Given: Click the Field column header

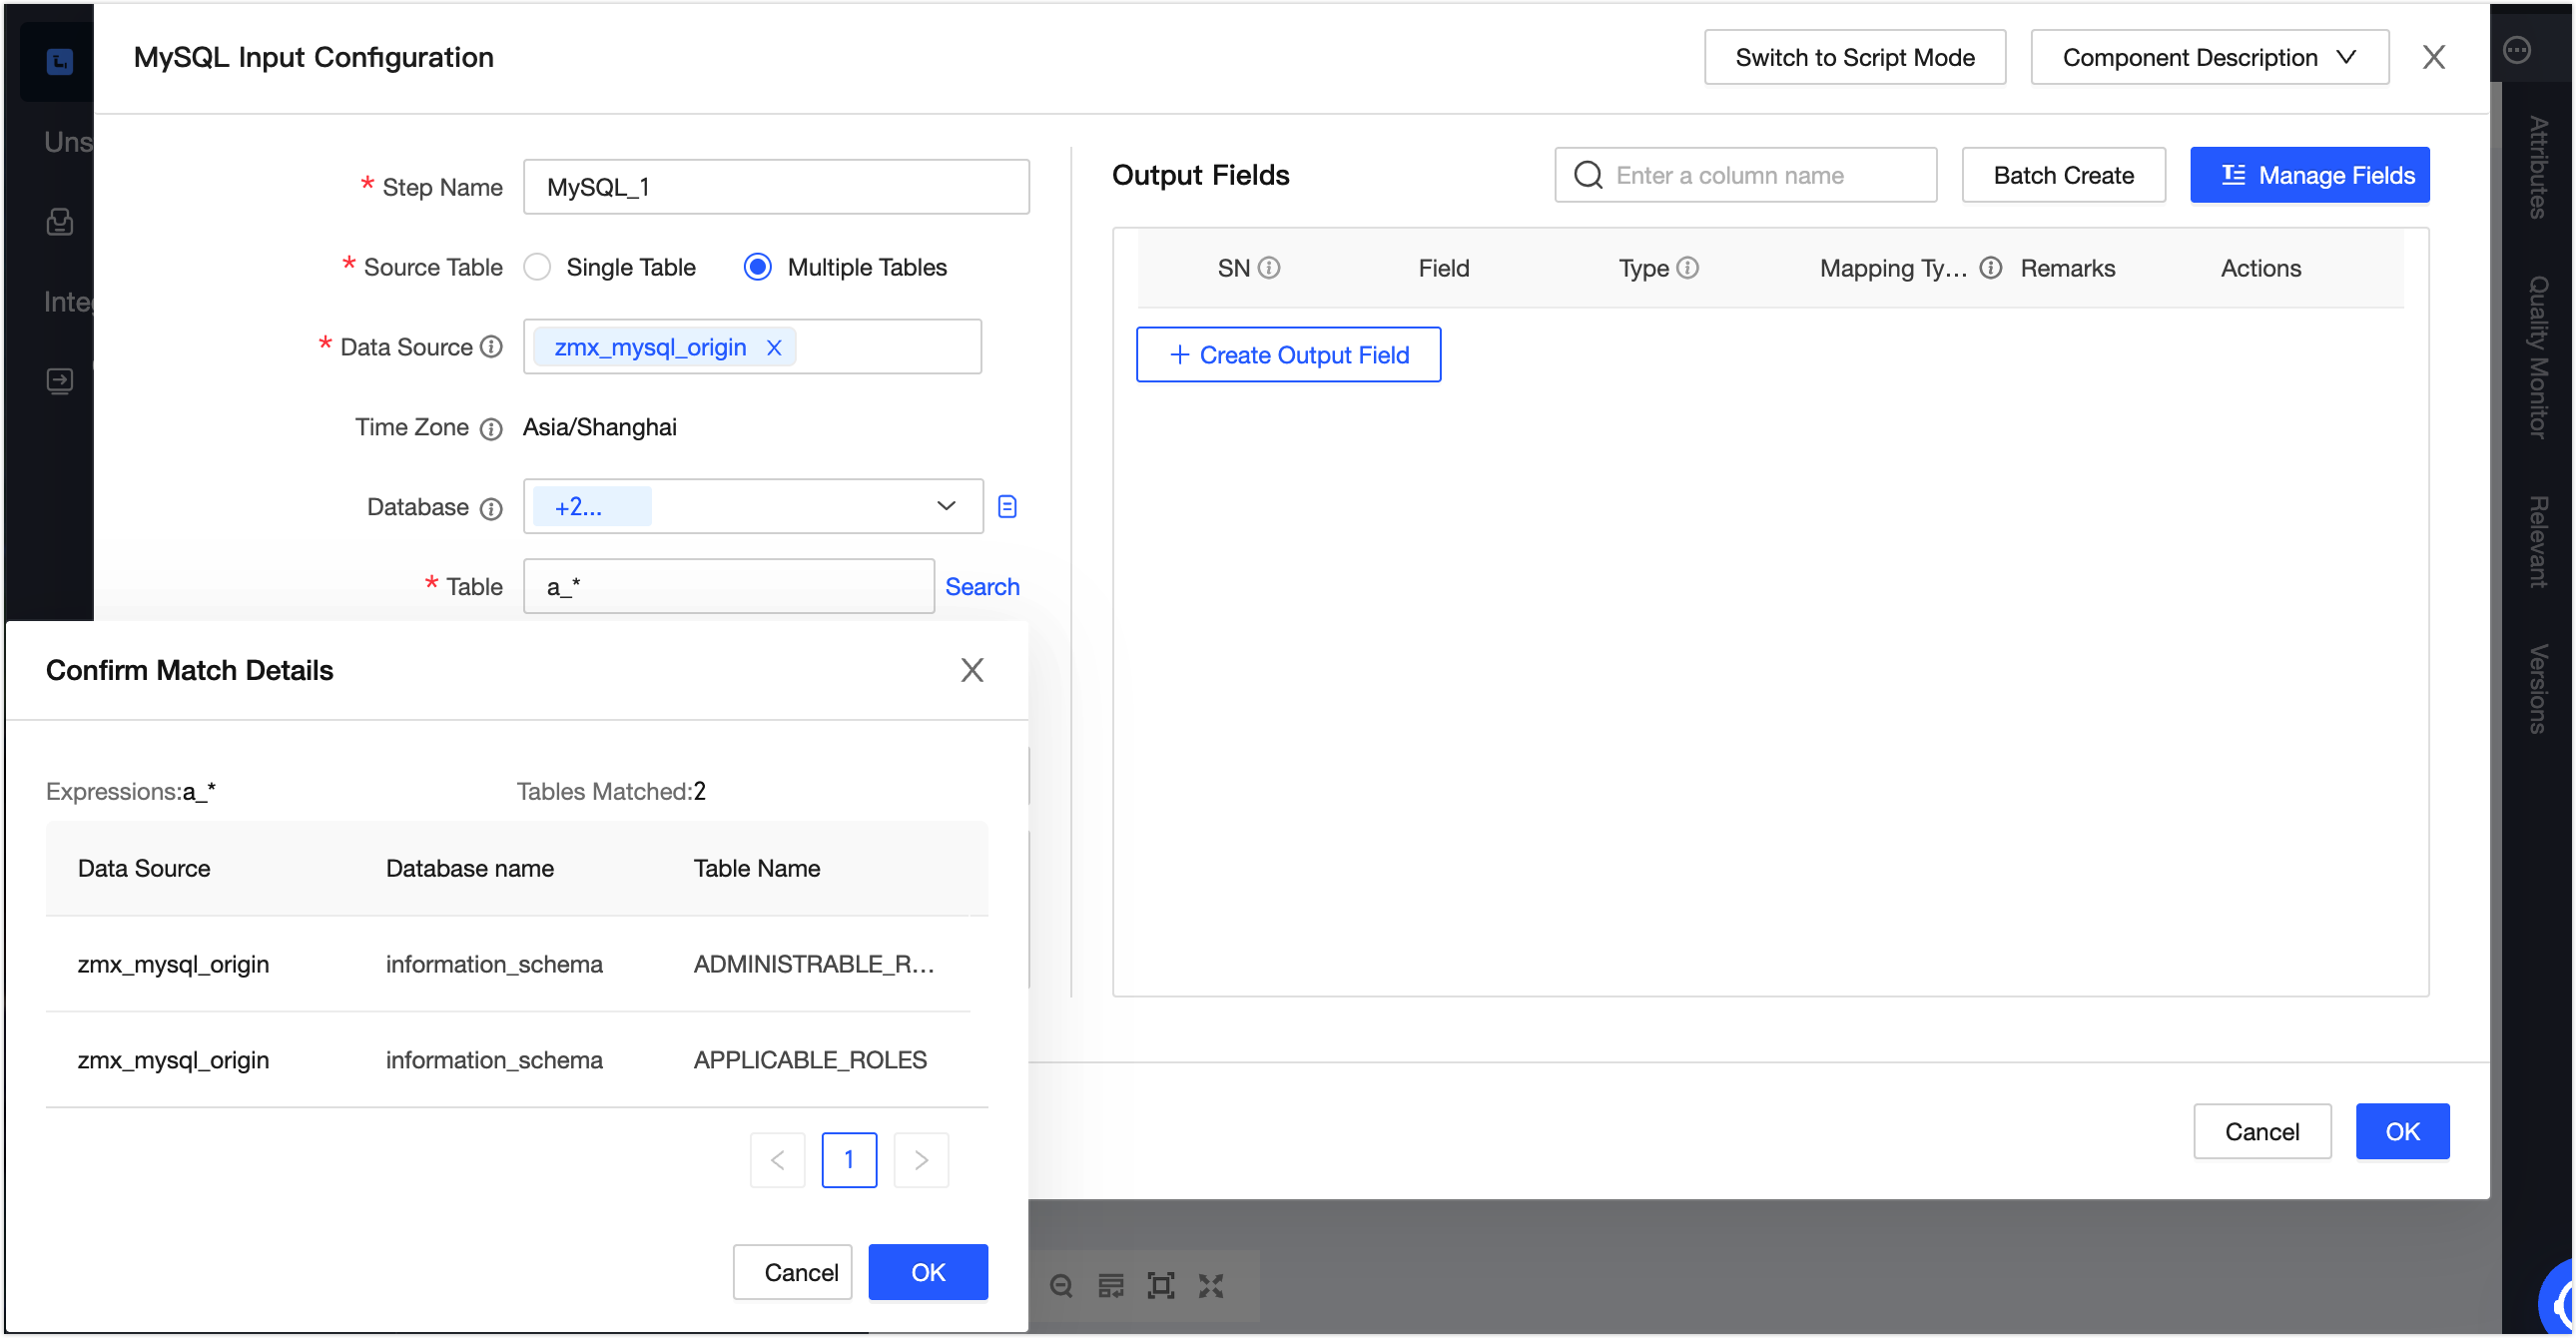Looking at the screenshot, I should pyautogui.click(x=1443, y=268).
